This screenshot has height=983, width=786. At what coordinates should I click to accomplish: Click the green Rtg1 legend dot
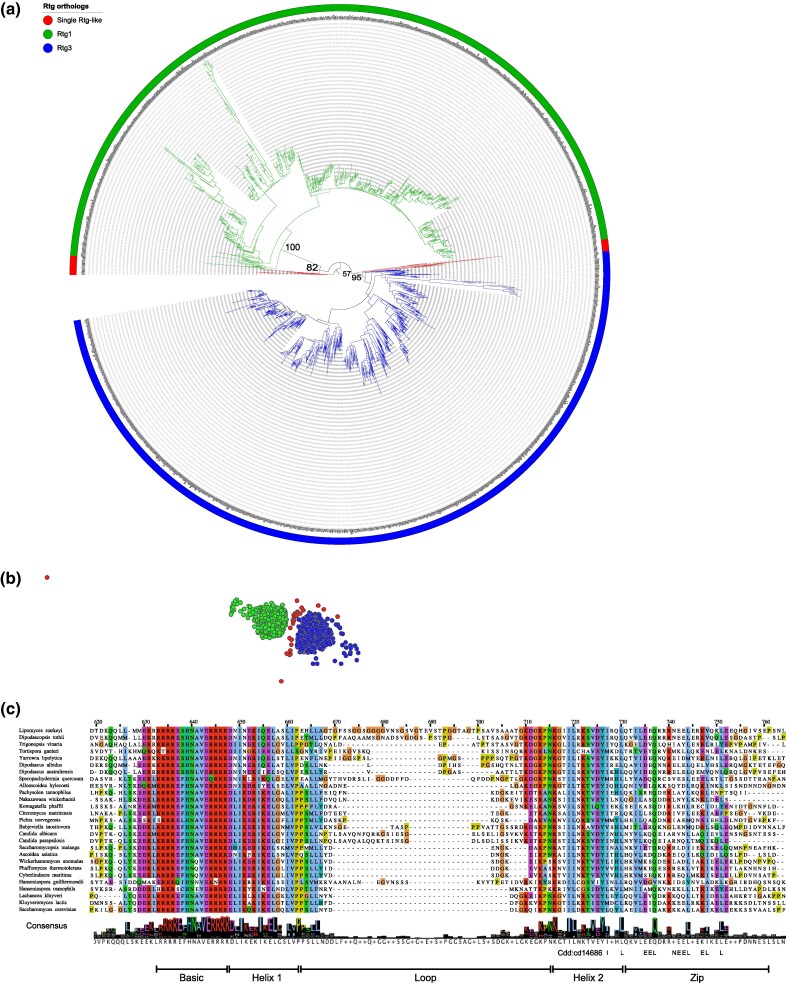(x=48, y=34)
